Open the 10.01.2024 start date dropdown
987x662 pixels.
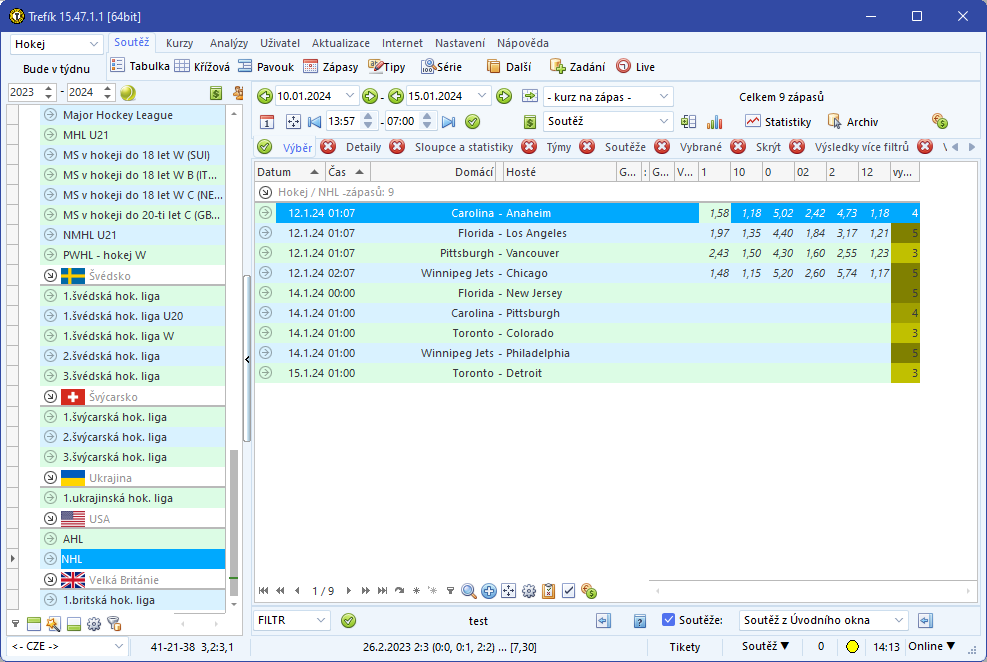tap(351, 96)
